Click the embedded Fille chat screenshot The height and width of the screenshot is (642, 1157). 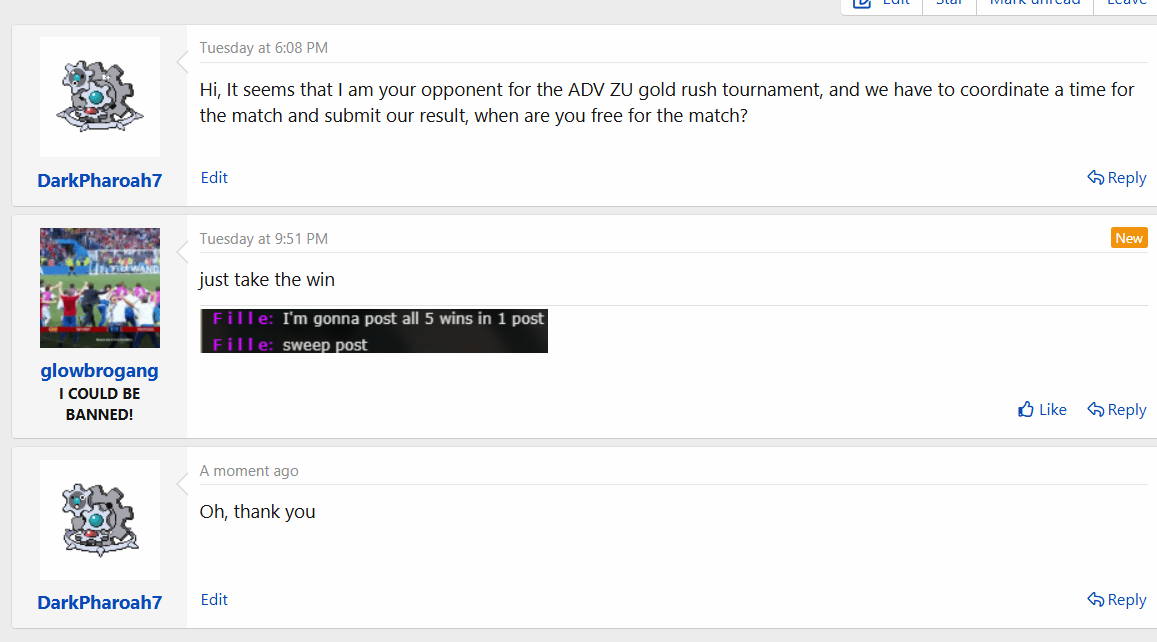click(374, 331)
